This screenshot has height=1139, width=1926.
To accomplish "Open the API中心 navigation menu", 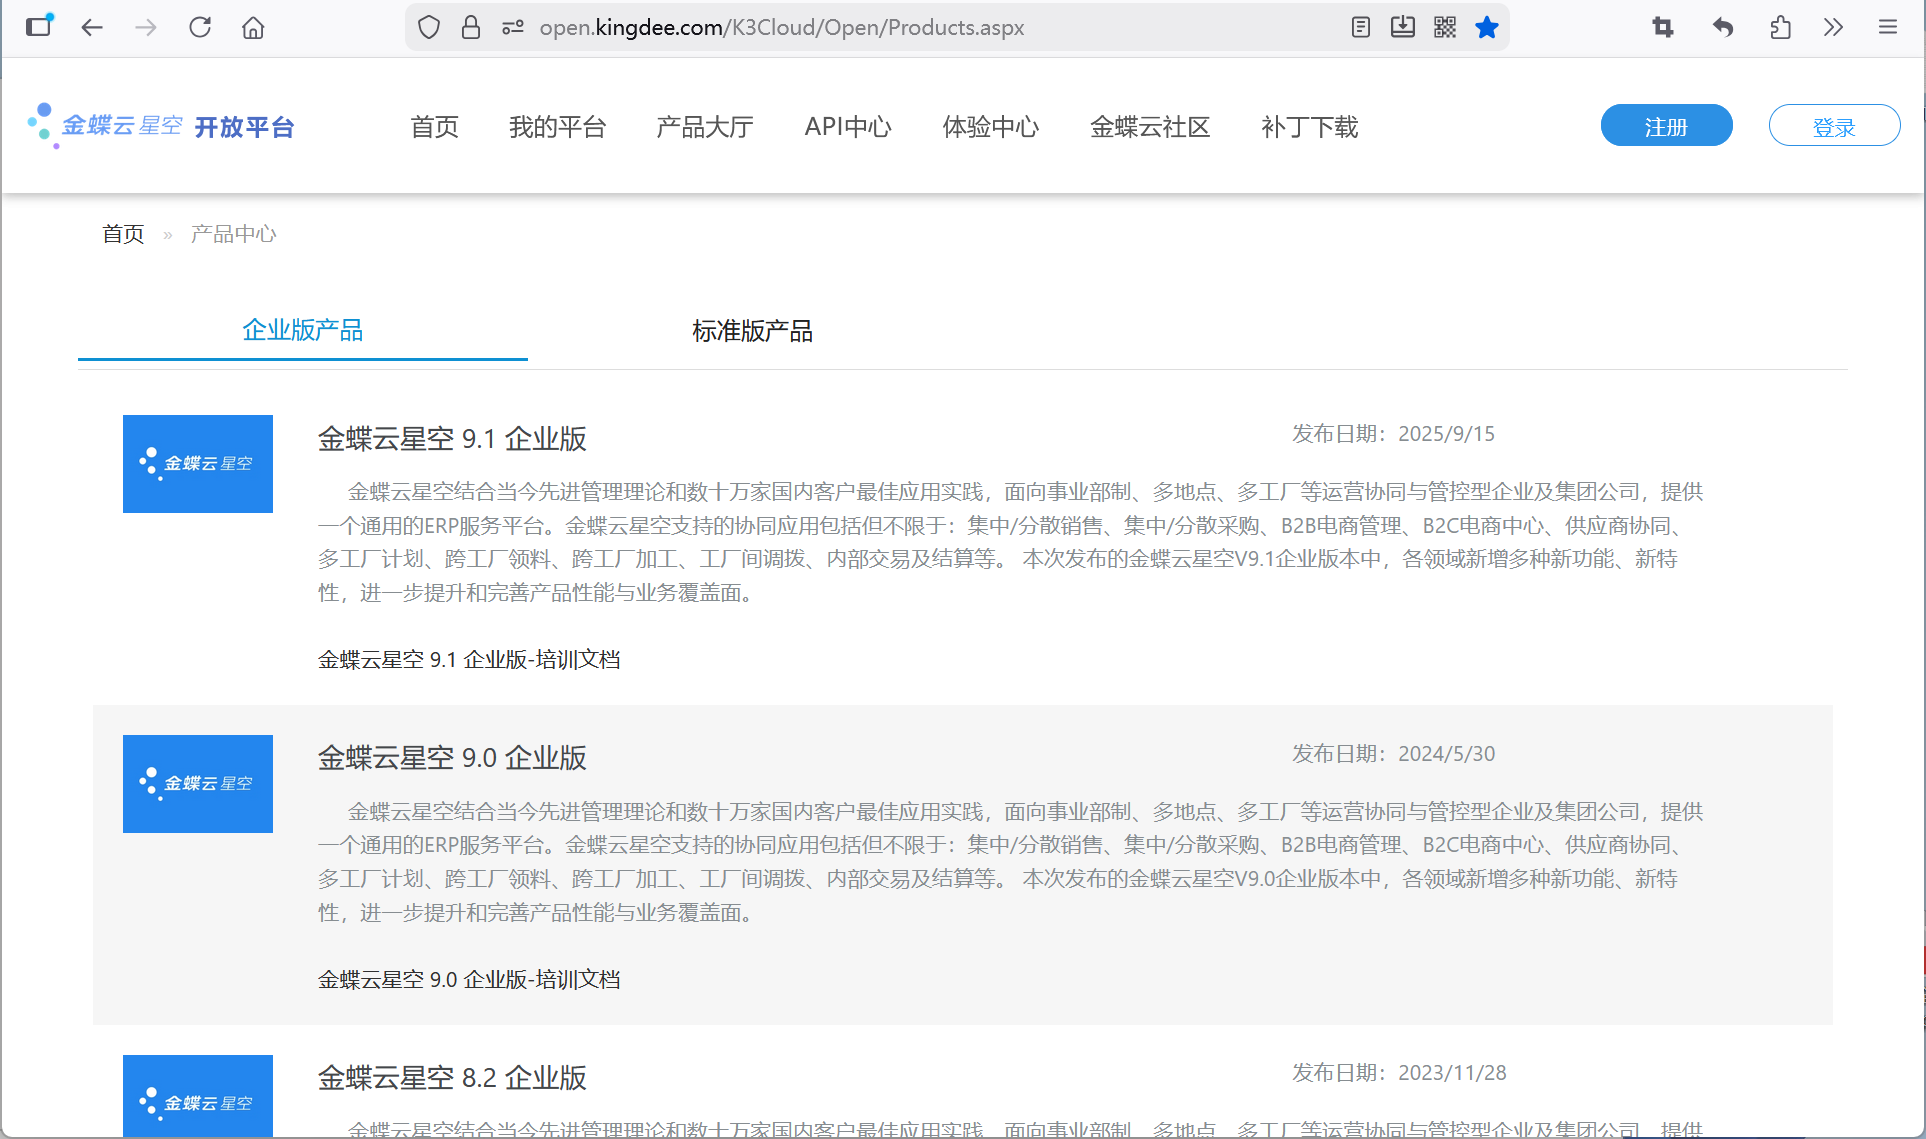I will [847, 127].
